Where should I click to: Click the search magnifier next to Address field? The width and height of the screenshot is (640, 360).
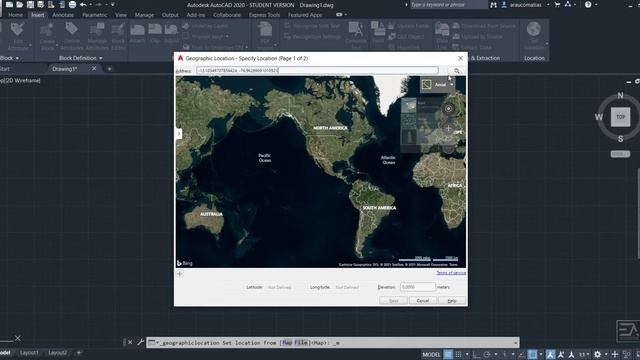click(x=457, y=71)
